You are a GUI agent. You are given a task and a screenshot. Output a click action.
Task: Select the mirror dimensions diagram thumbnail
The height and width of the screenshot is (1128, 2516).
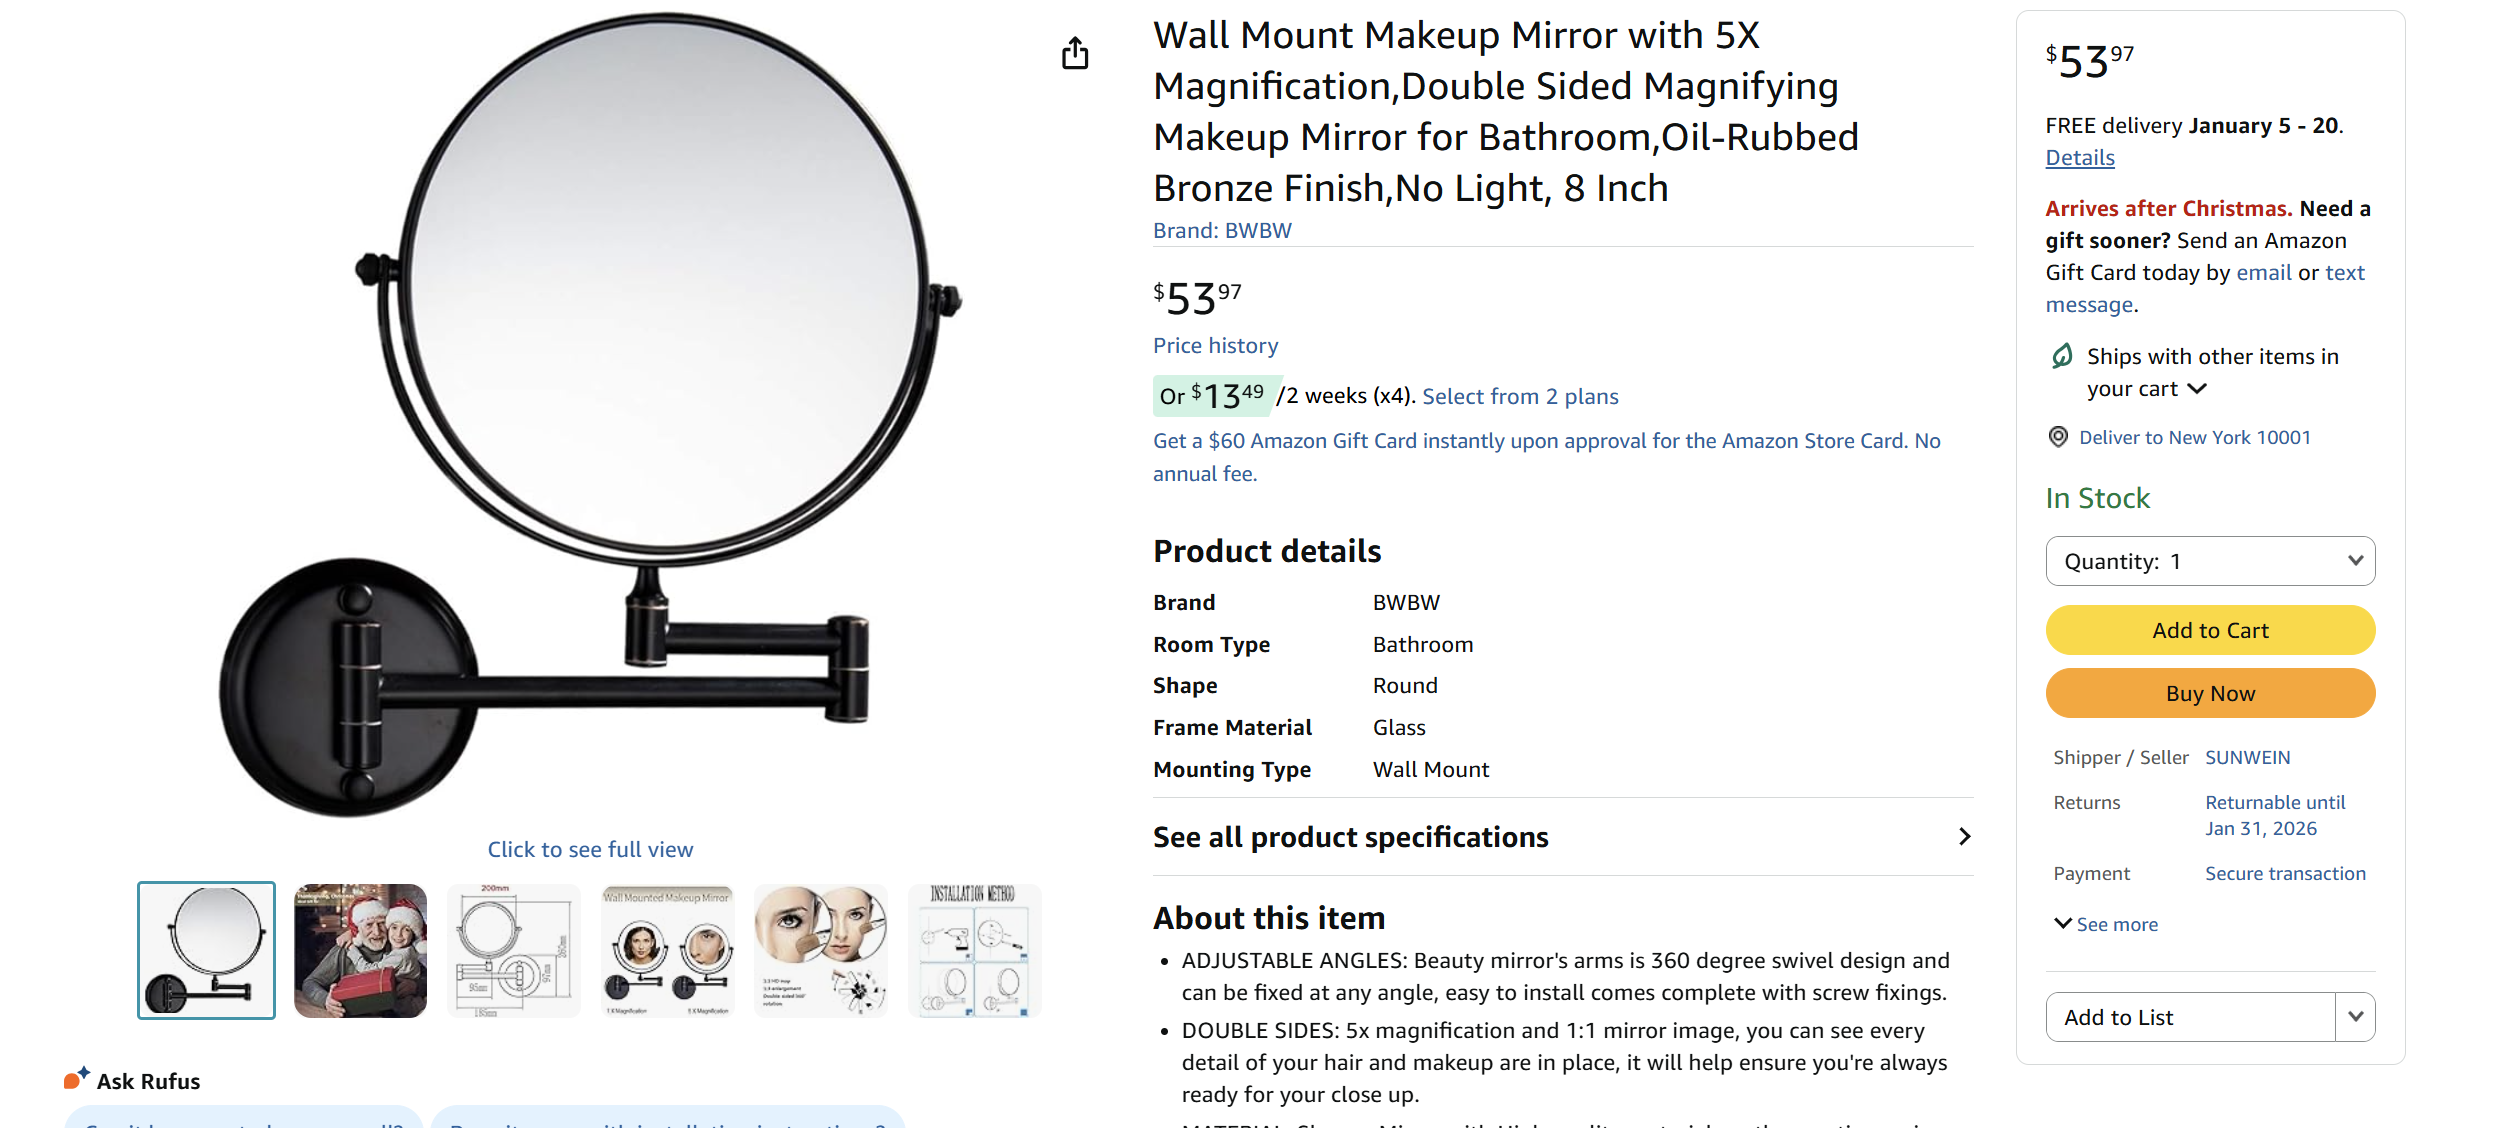point(514,950)
